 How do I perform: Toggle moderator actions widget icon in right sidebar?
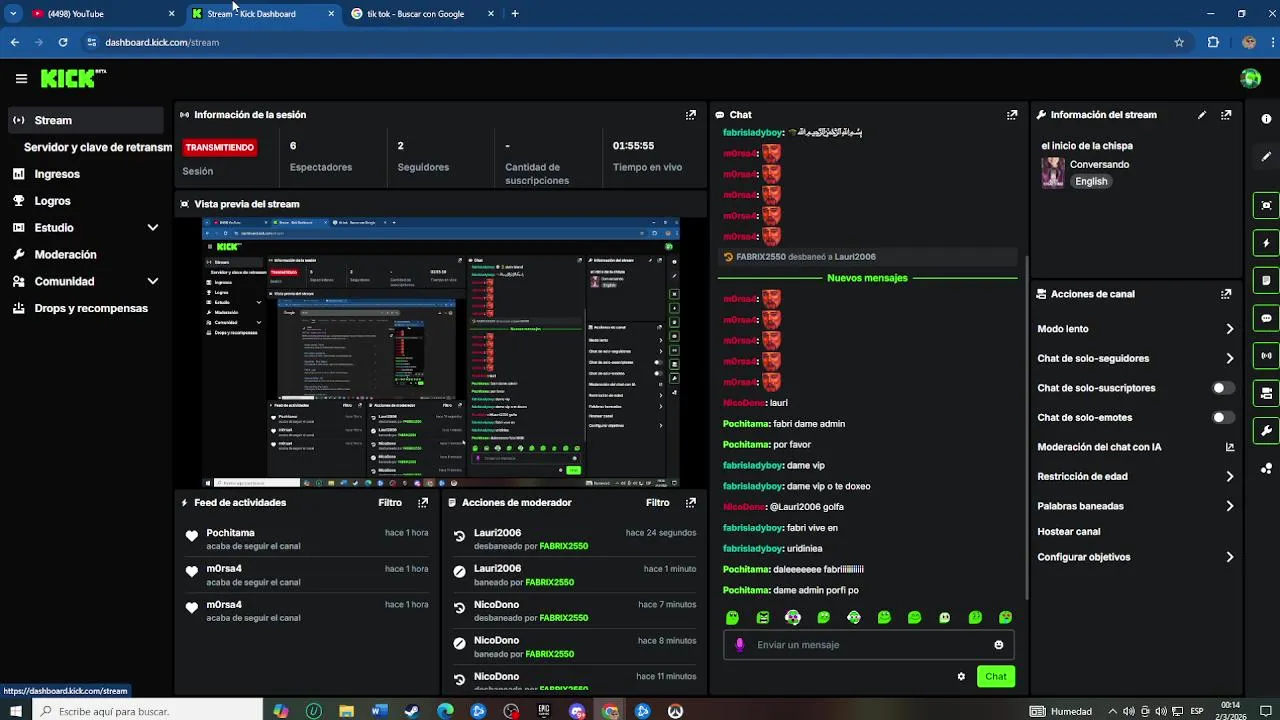1266,393
